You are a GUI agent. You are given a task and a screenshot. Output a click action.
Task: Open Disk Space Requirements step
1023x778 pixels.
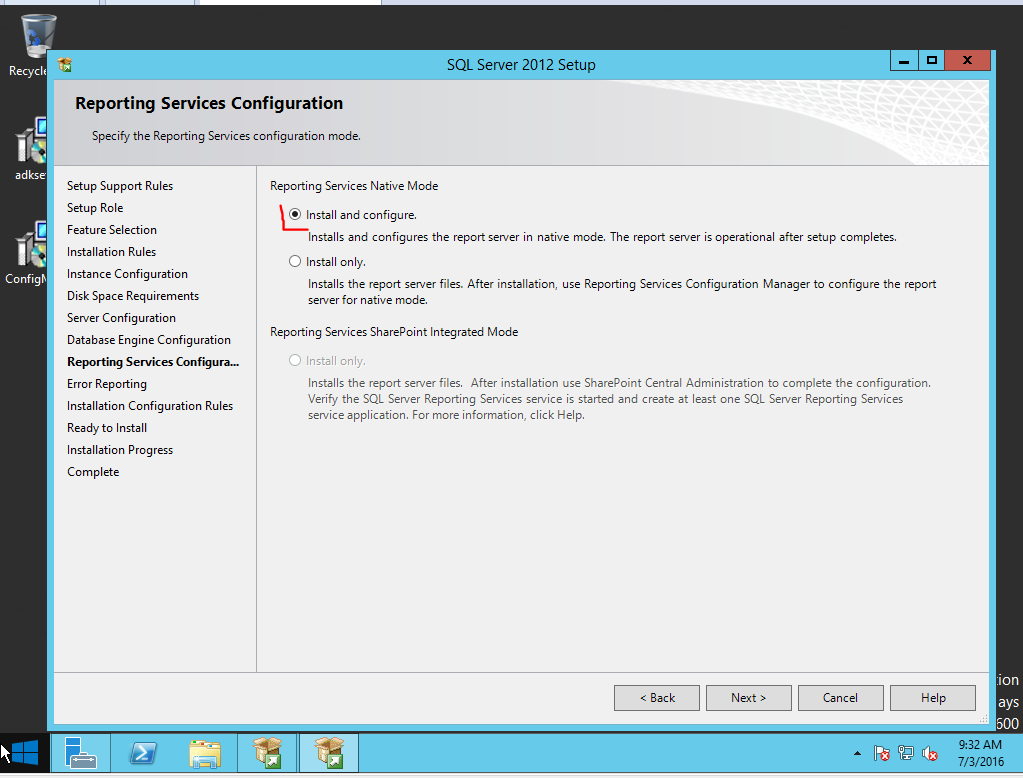(133, 296)
